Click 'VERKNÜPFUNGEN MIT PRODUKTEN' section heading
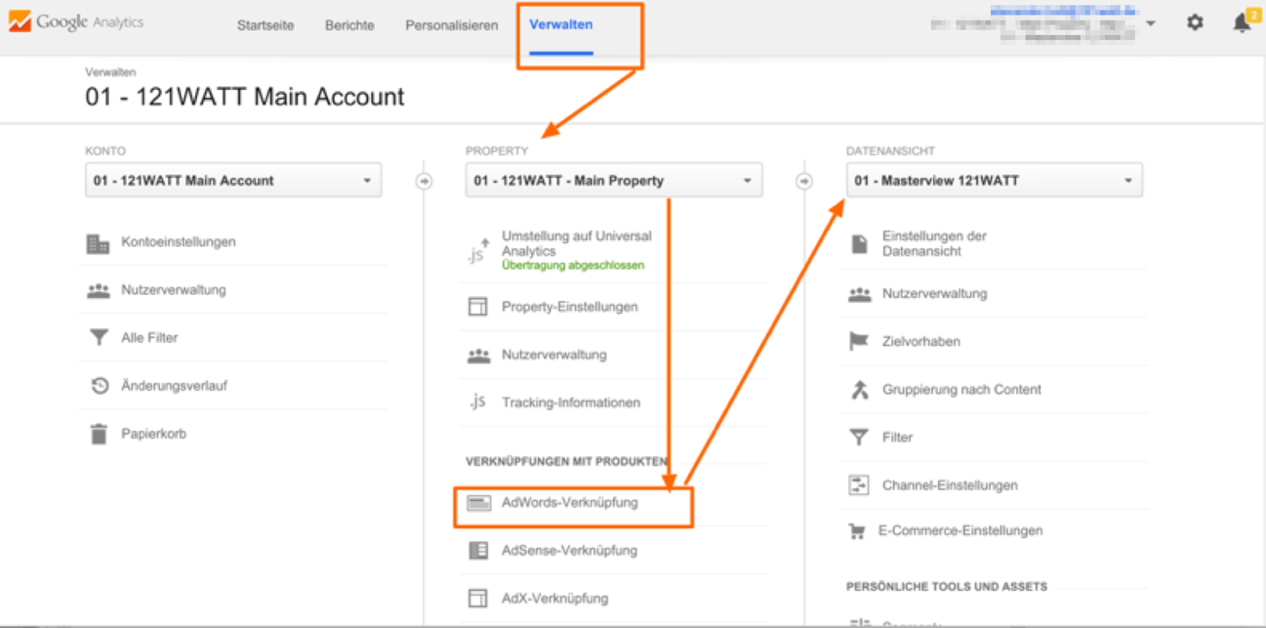 click(566, 462)
